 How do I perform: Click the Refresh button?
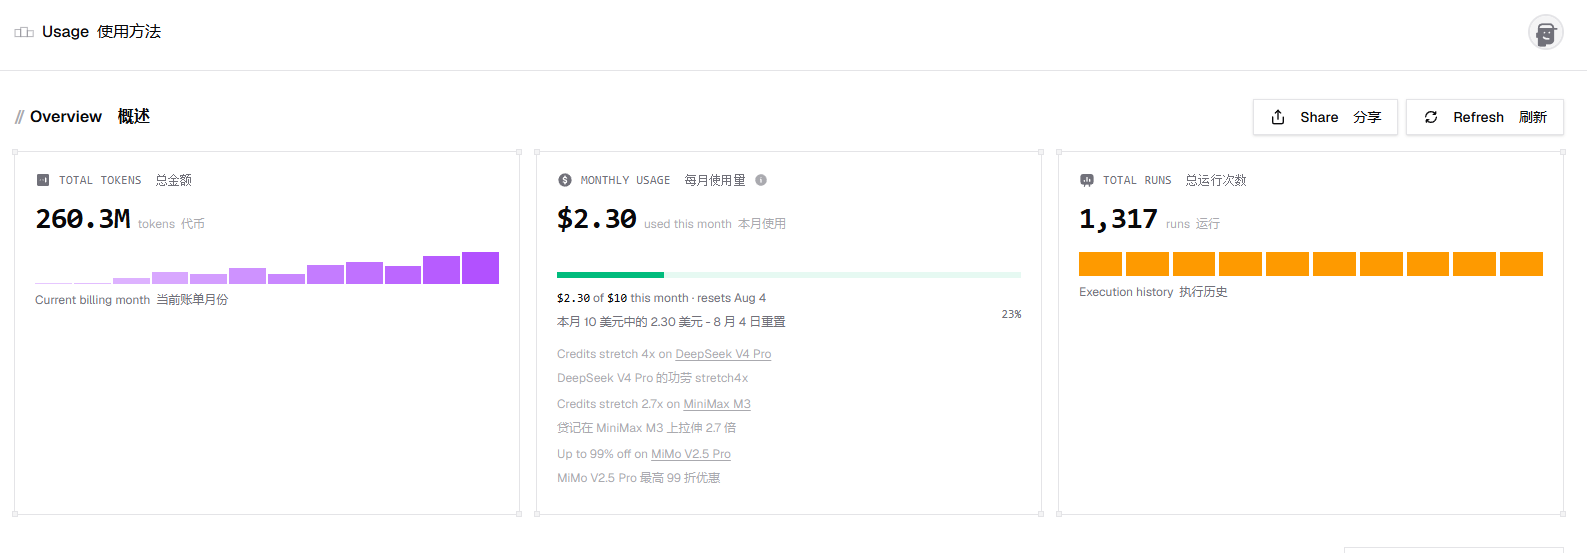(x=1485, y=117)
